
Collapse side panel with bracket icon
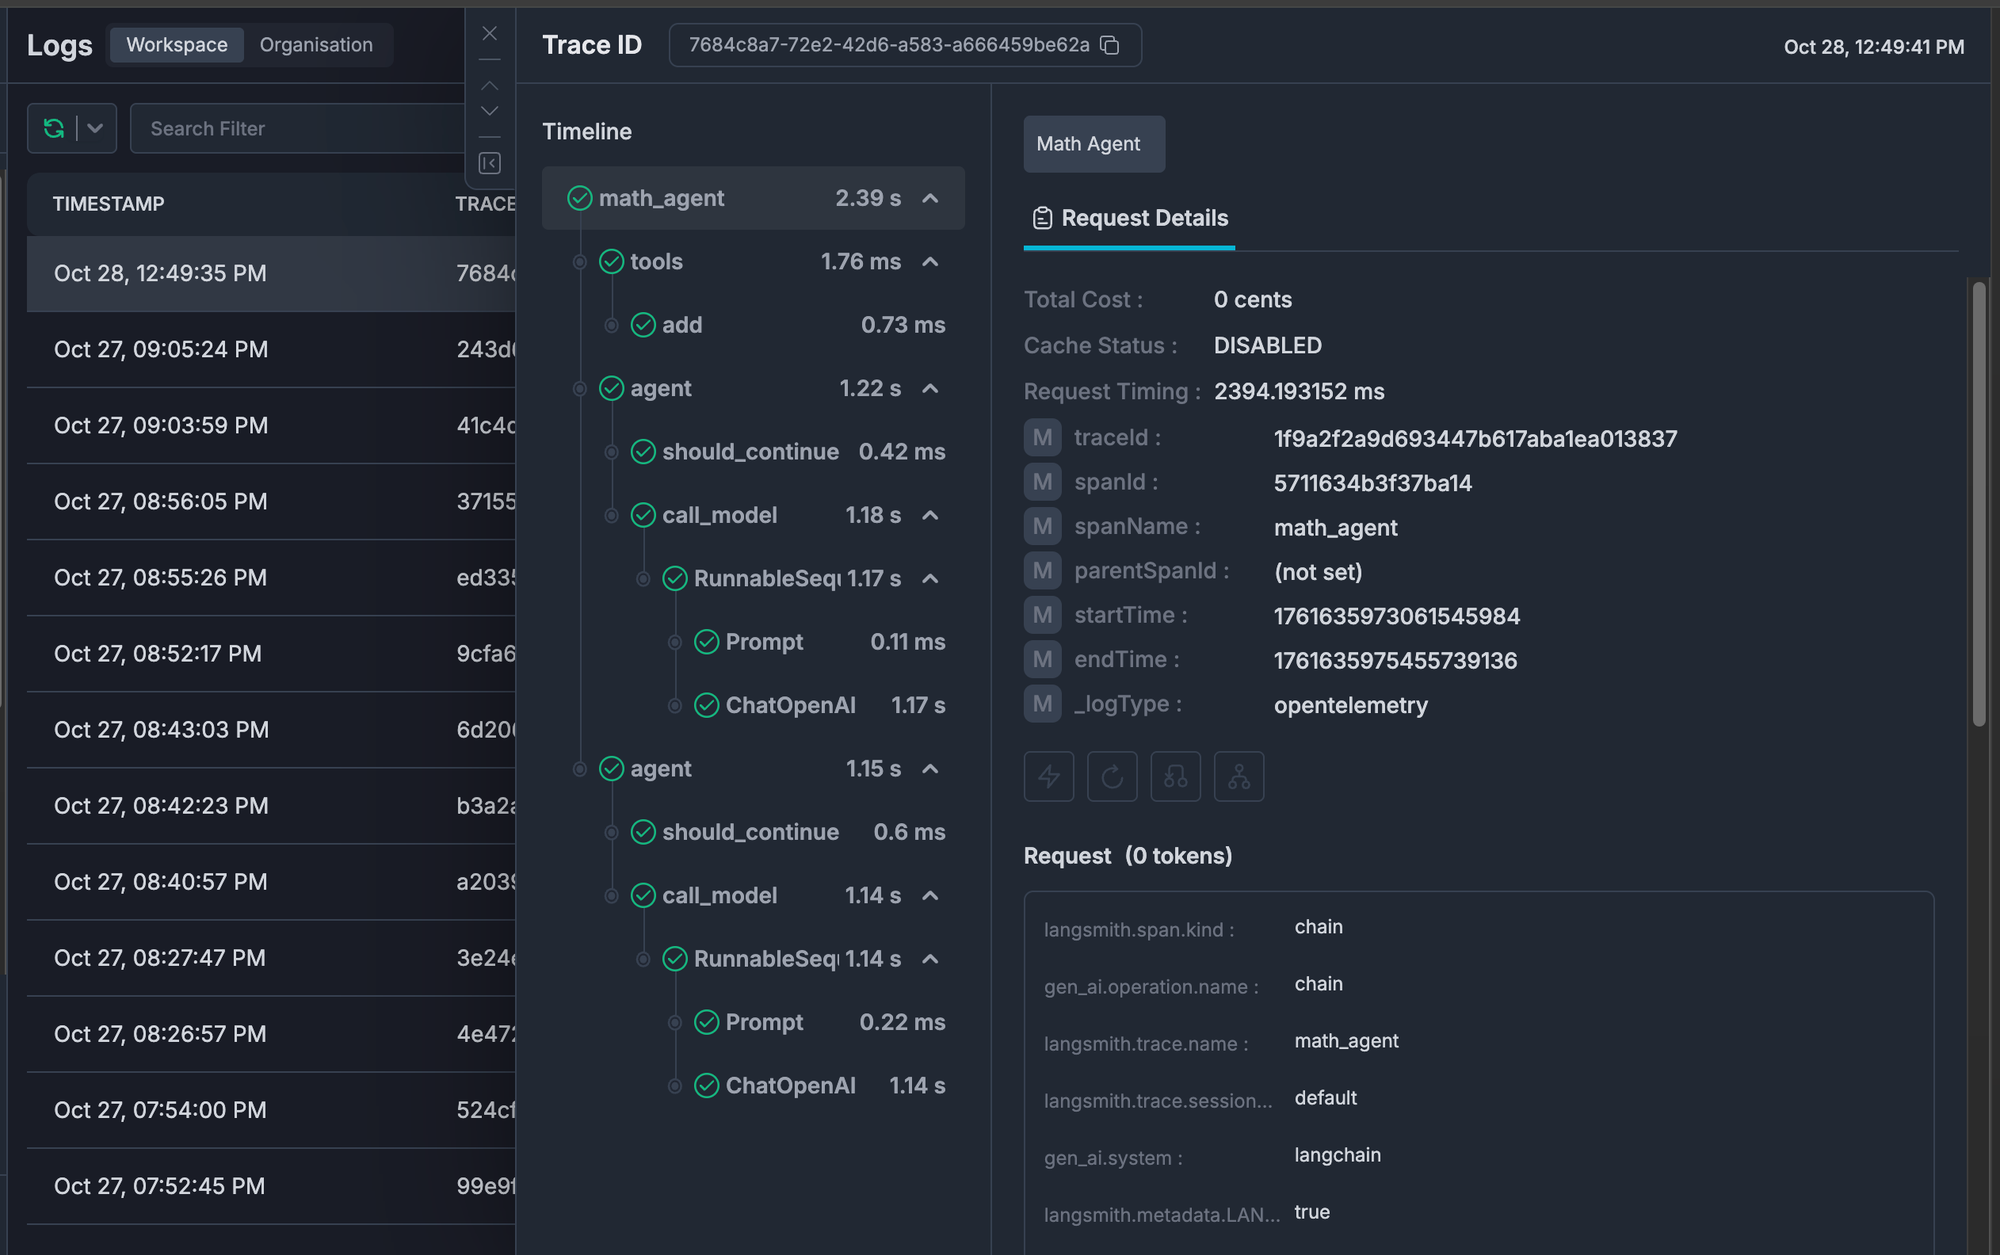point(489,163)
